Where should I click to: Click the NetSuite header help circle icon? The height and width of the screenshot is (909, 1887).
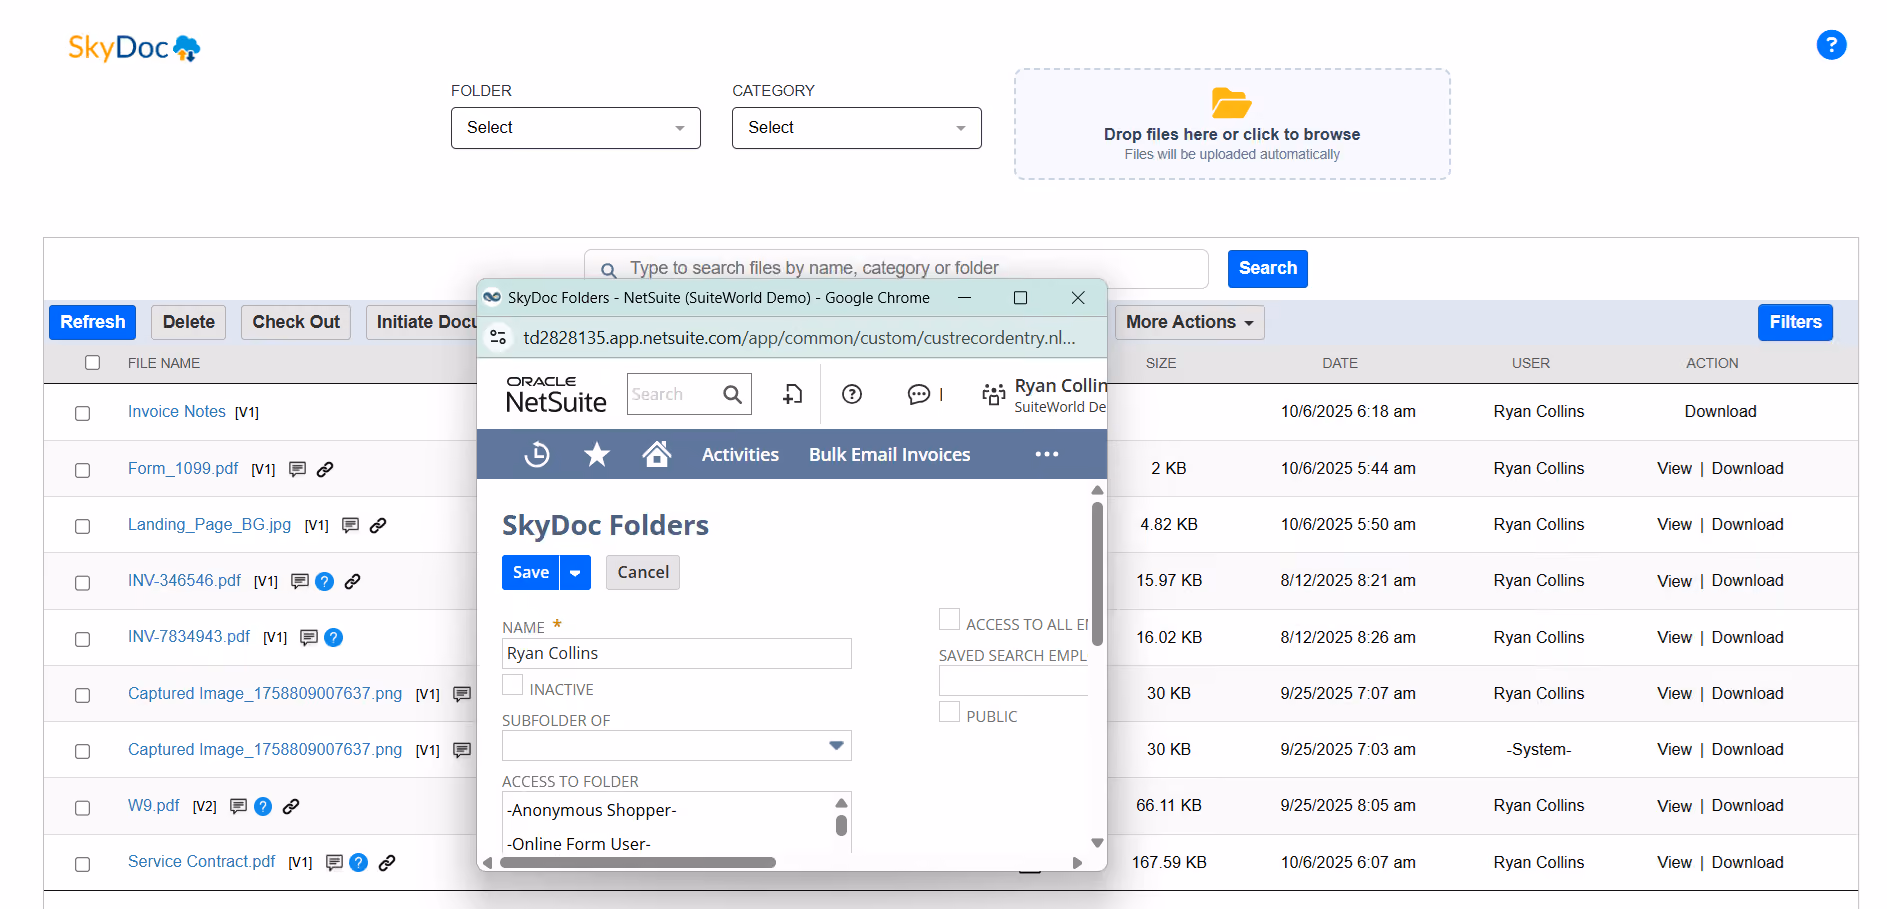point(852,394)
